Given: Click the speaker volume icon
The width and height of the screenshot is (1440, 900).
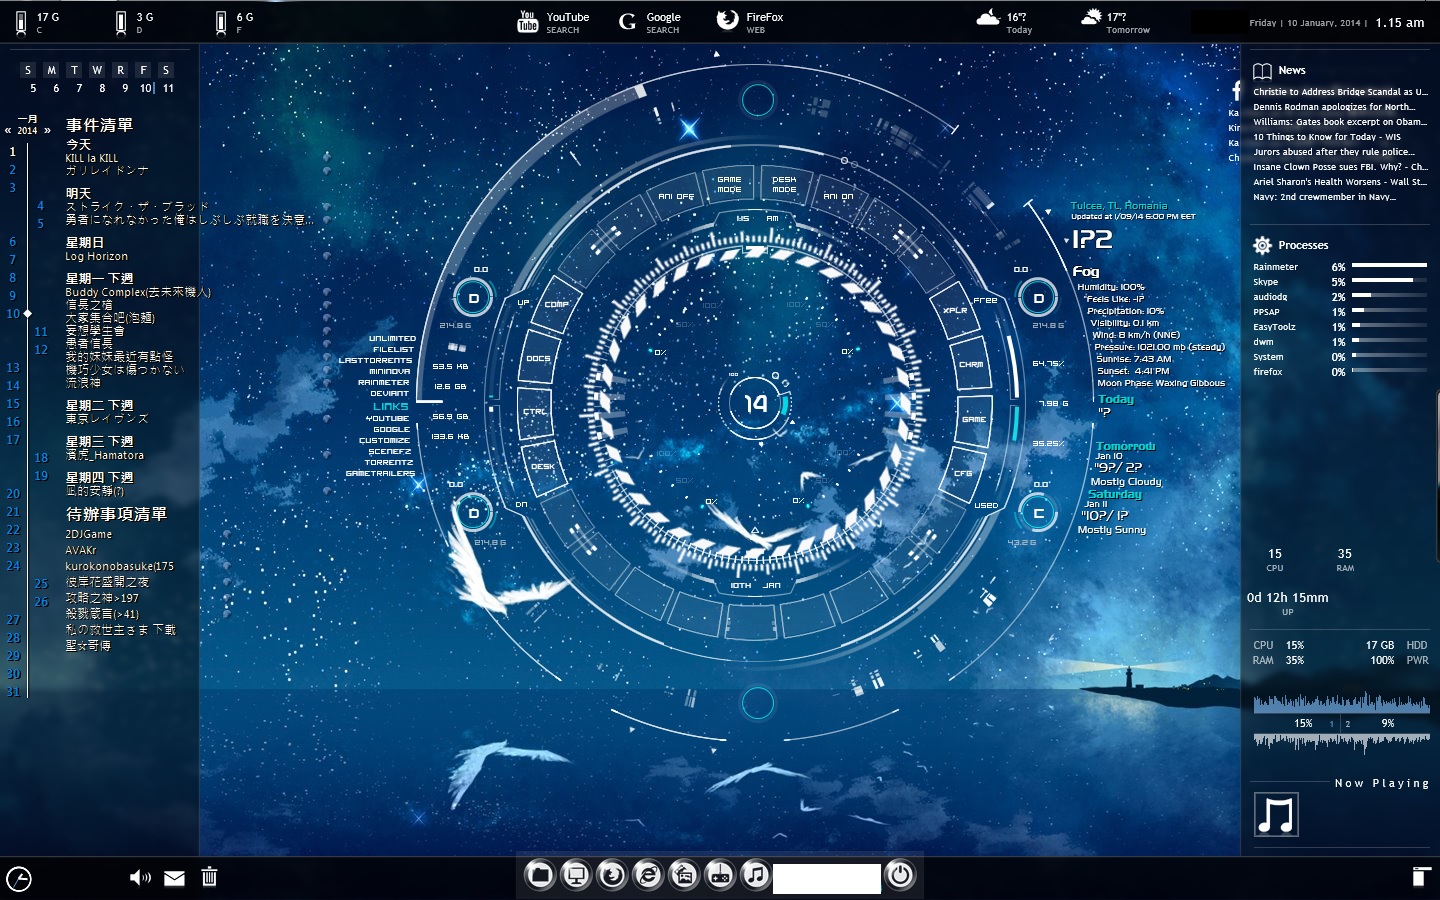Looking at the screenshot, I should click(140, 878).
